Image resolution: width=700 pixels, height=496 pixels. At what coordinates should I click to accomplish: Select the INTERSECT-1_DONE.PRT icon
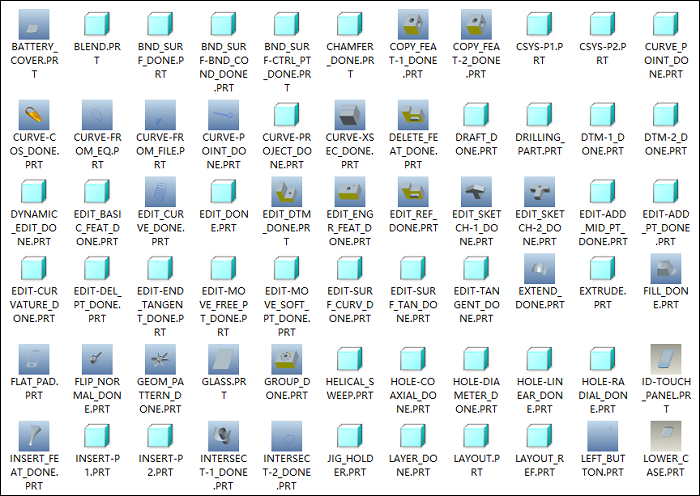tap(224, 436)
